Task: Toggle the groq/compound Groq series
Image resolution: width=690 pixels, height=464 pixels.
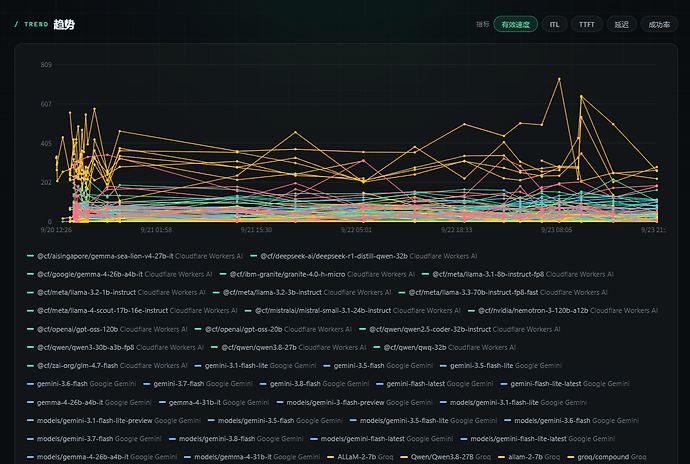Action: click(607, 457)
